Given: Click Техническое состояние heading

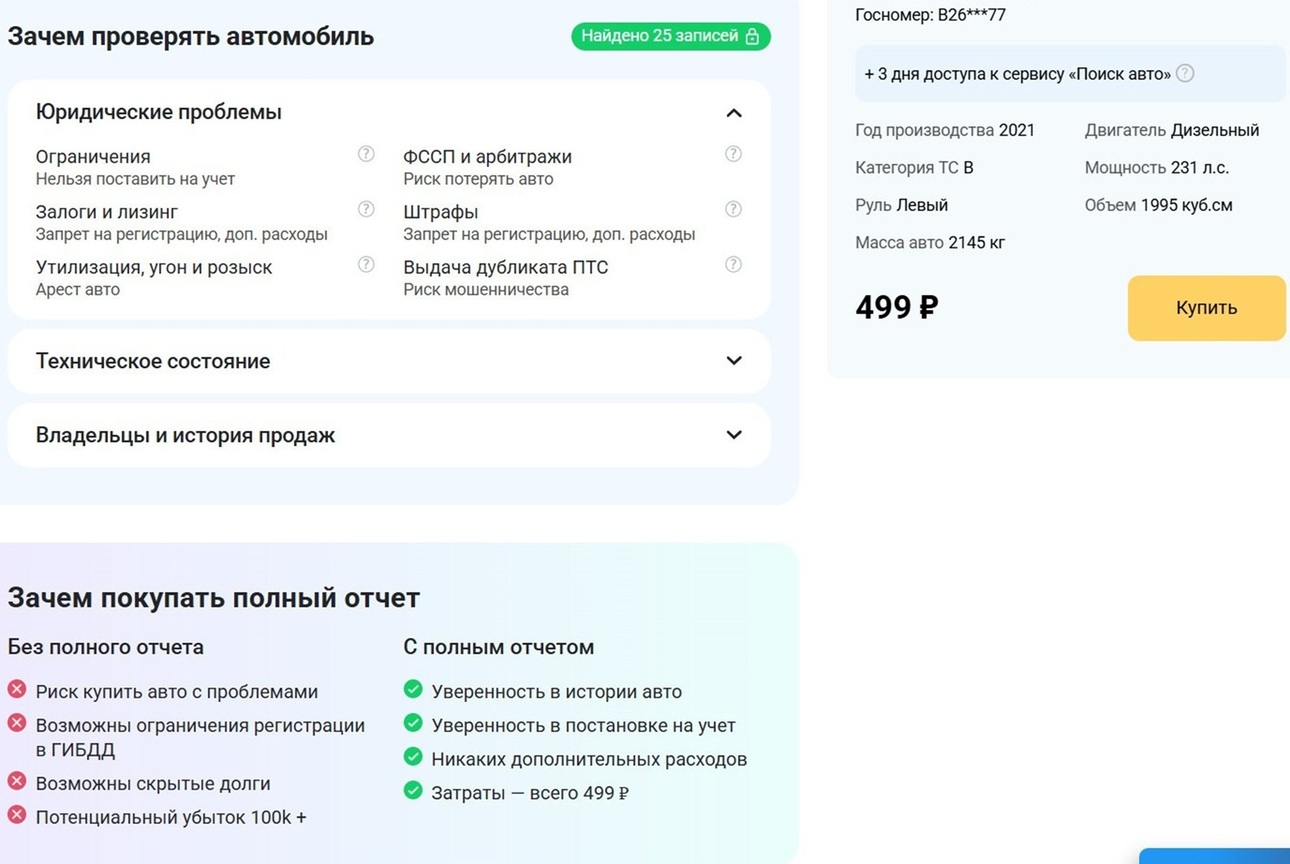Looking at the screenshot, I should [153, 361].
